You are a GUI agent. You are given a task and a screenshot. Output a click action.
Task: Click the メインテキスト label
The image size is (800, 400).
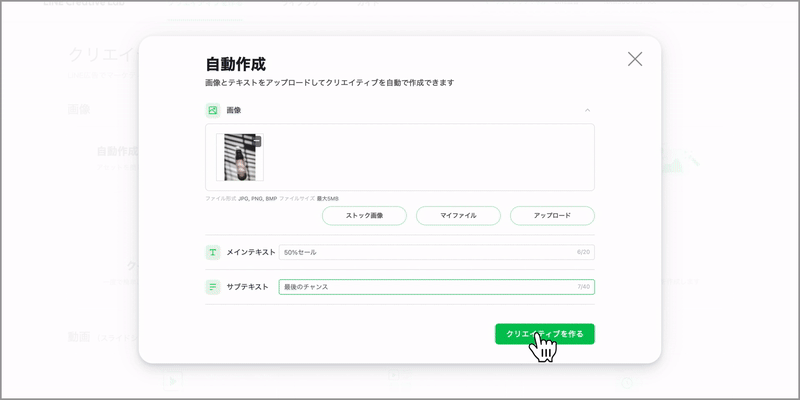click(251, 252)
